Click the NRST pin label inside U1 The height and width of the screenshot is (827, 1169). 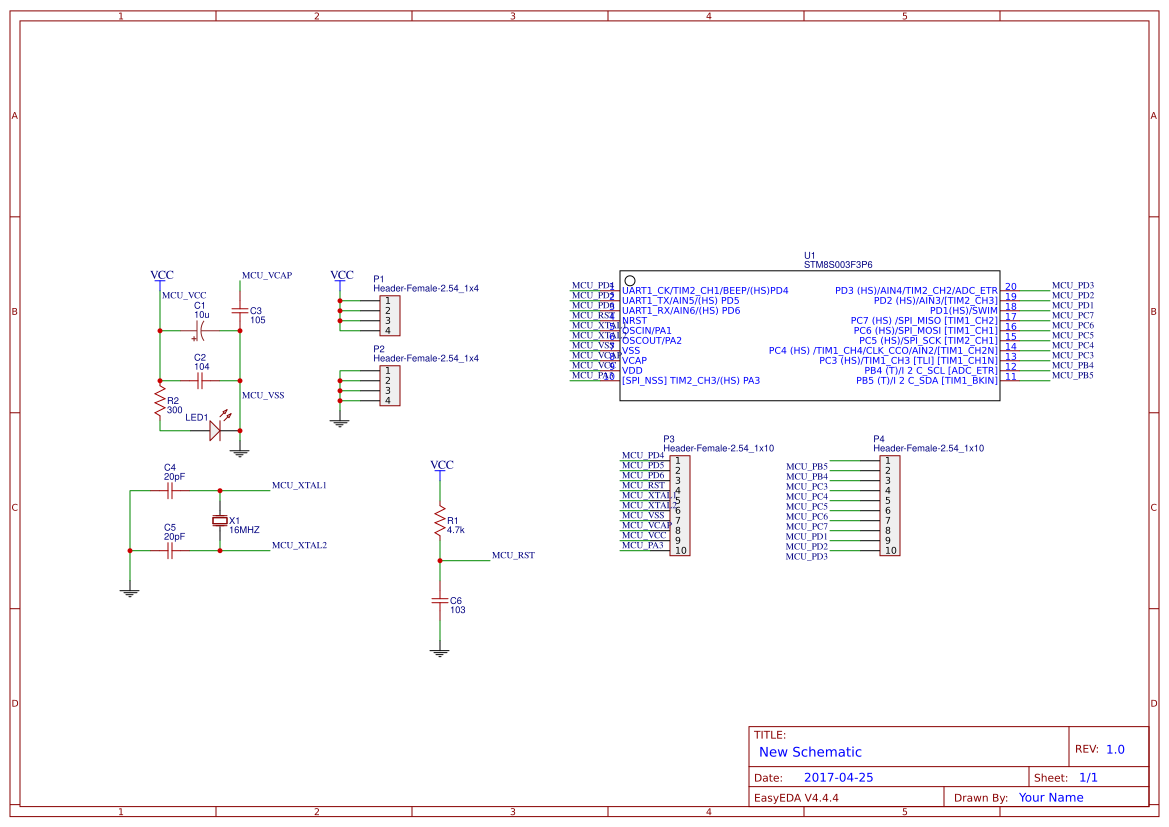[x=634, y=321]
